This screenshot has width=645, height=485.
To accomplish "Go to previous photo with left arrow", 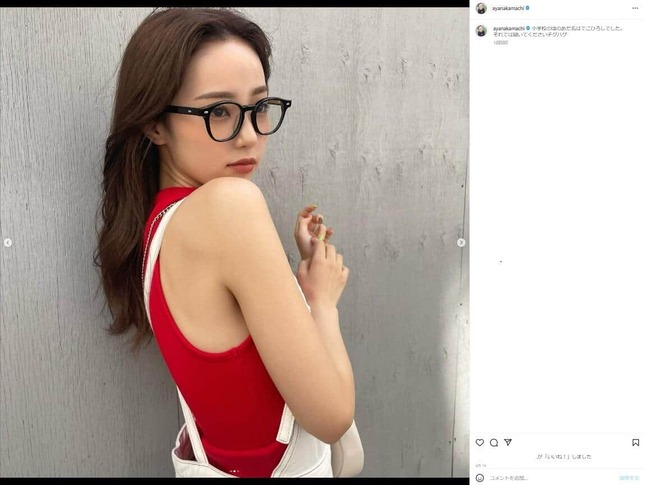I will pyautogui.click(x=8, y=243).
